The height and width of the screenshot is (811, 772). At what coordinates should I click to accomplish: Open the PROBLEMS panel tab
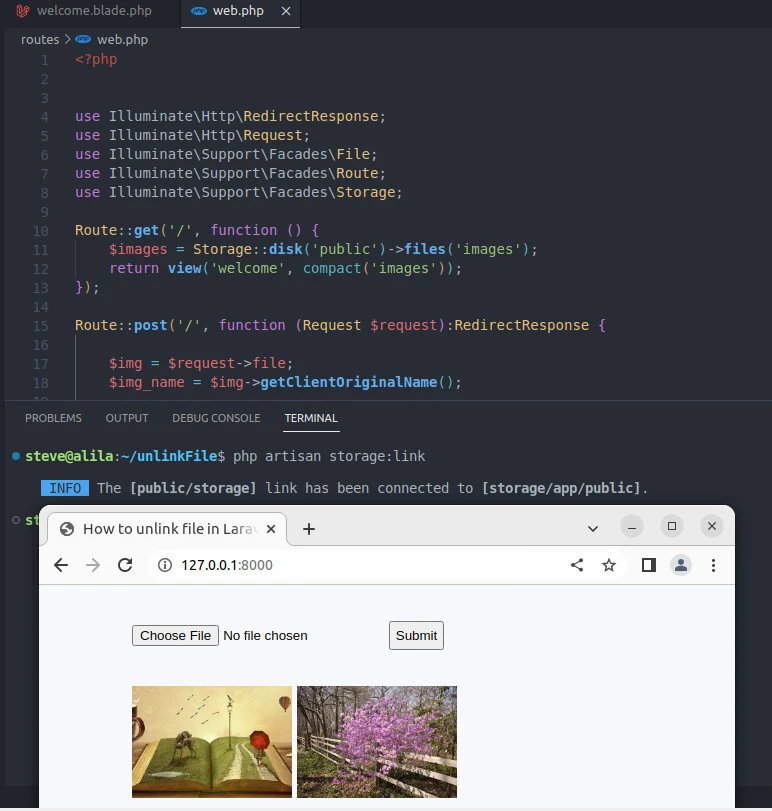53,418
